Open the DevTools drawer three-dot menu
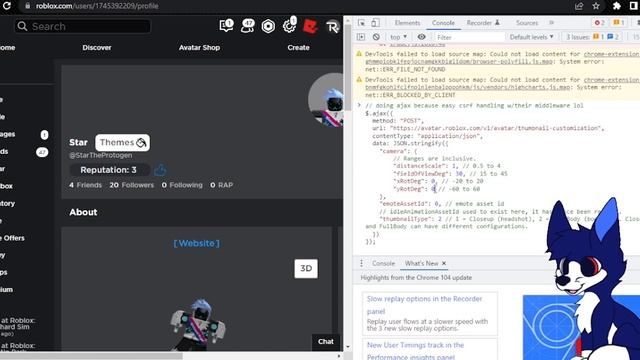Screen dimensions: 640x360 tap(361, 263)
